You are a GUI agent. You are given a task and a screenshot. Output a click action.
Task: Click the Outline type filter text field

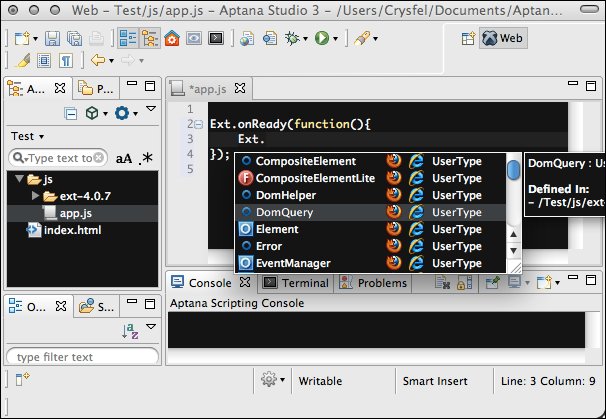point(83,356)
